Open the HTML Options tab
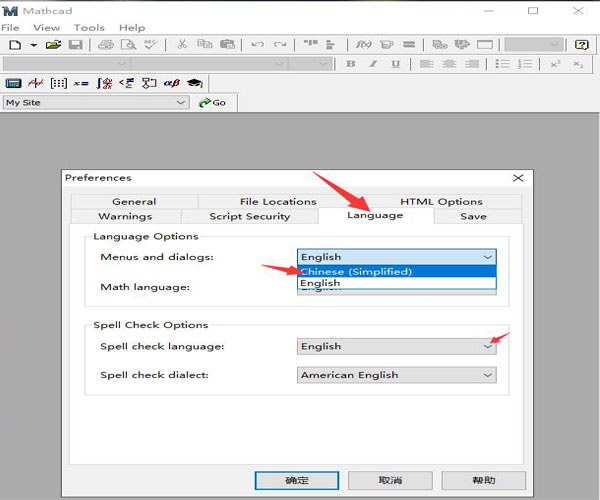This screenshot has width=600, height=500. click(x=441, y=202)
